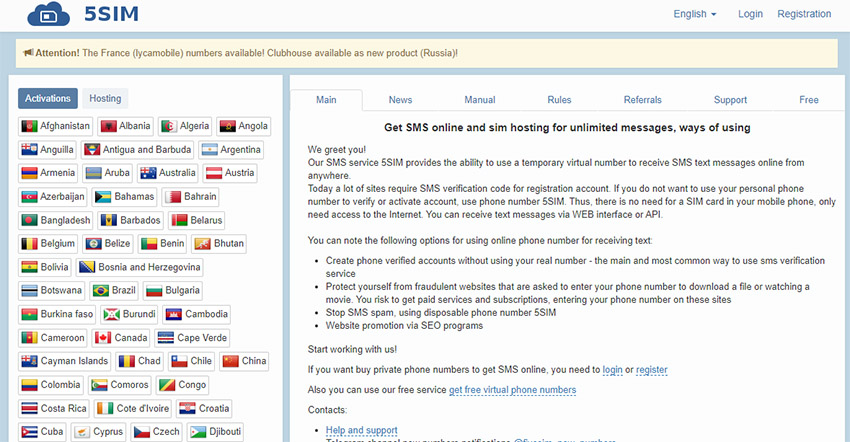850x442 pixels.
Task: Pick the Bosnia and Herzegovina flag icon
Action: point(87,267)
